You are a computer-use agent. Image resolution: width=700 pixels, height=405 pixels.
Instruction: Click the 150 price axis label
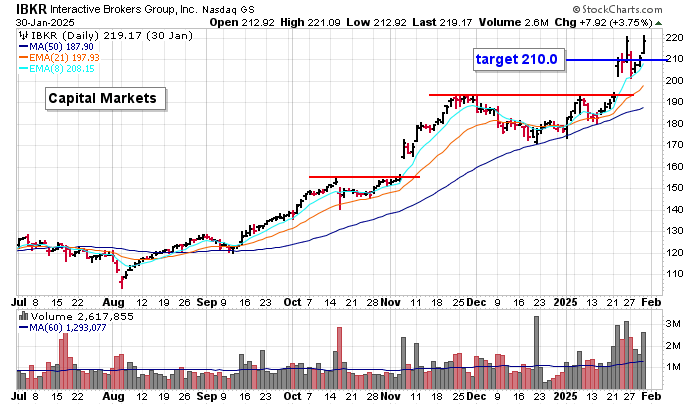click(675, 188)
